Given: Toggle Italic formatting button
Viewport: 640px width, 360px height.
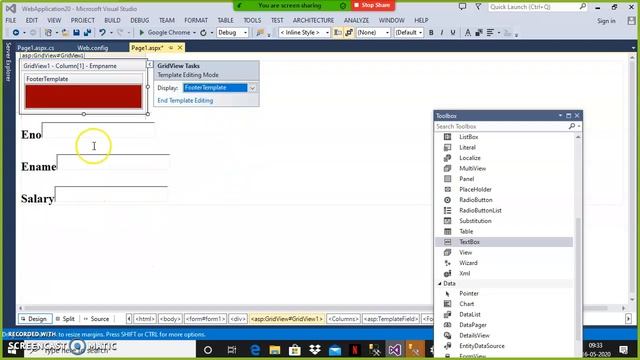Looking at the screenshot, I should [x=442, y=33].
